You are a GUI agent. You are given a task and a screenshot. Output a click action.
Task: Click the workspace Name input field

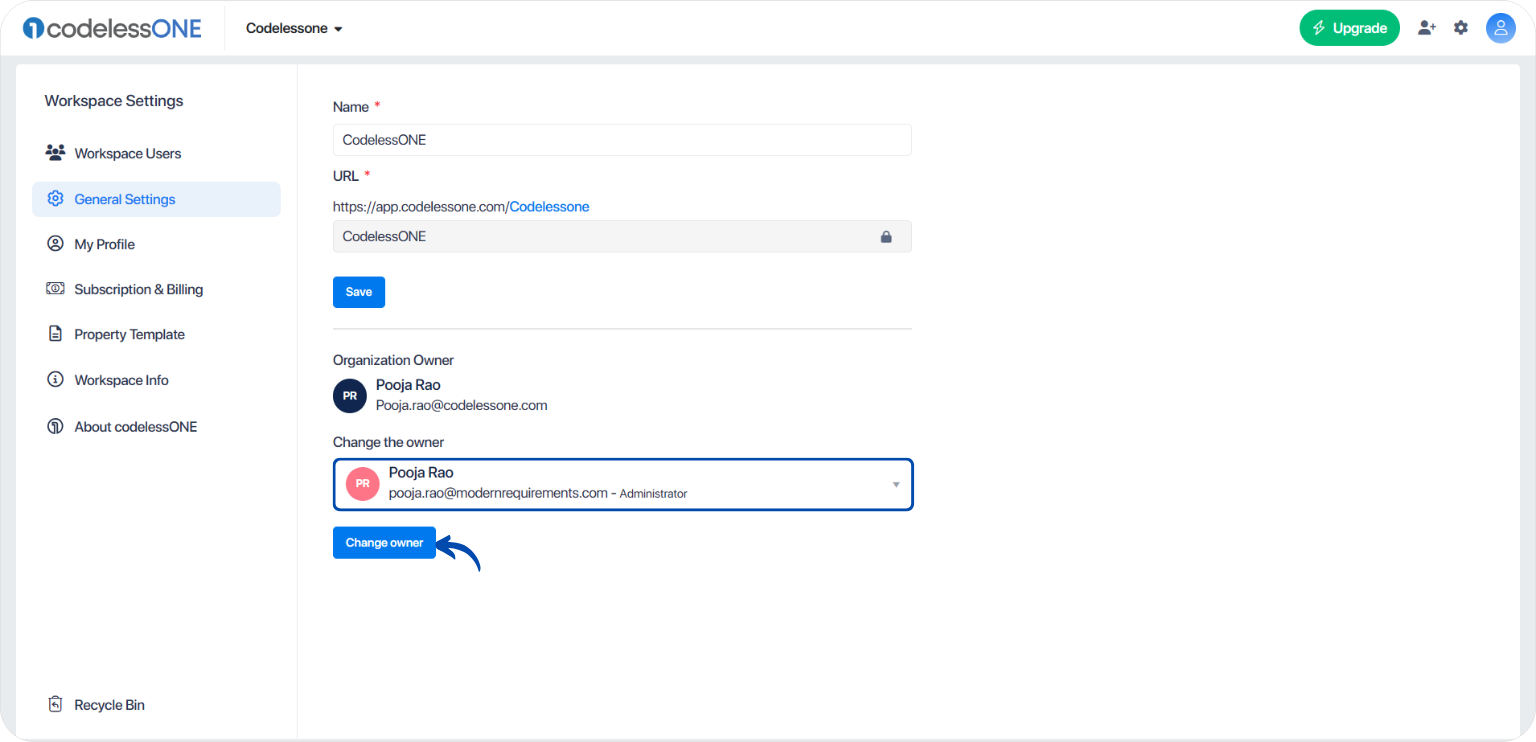click(622, 140)
